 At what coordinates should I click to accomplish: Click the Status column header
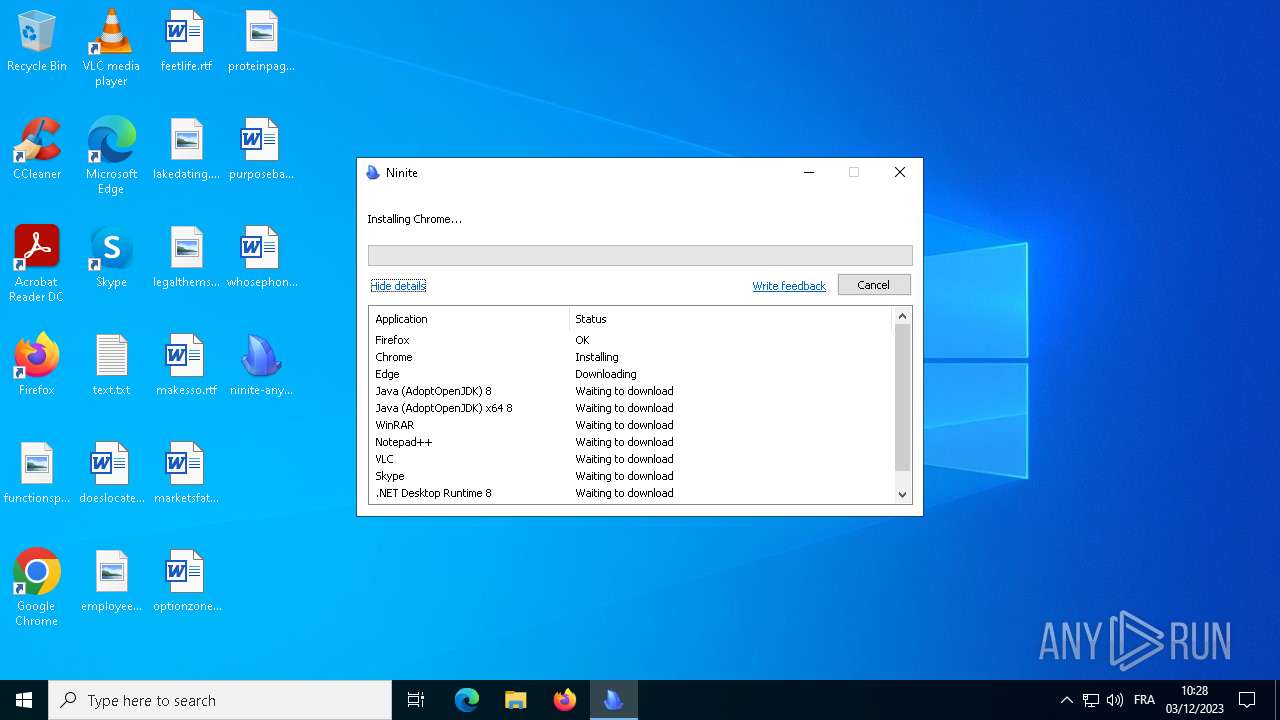(x=731, y=319)
